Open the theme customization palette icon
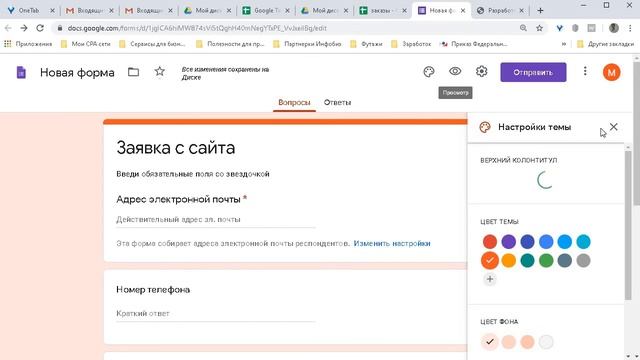This screenshot has width=640, height=360. tap(429, 72)
